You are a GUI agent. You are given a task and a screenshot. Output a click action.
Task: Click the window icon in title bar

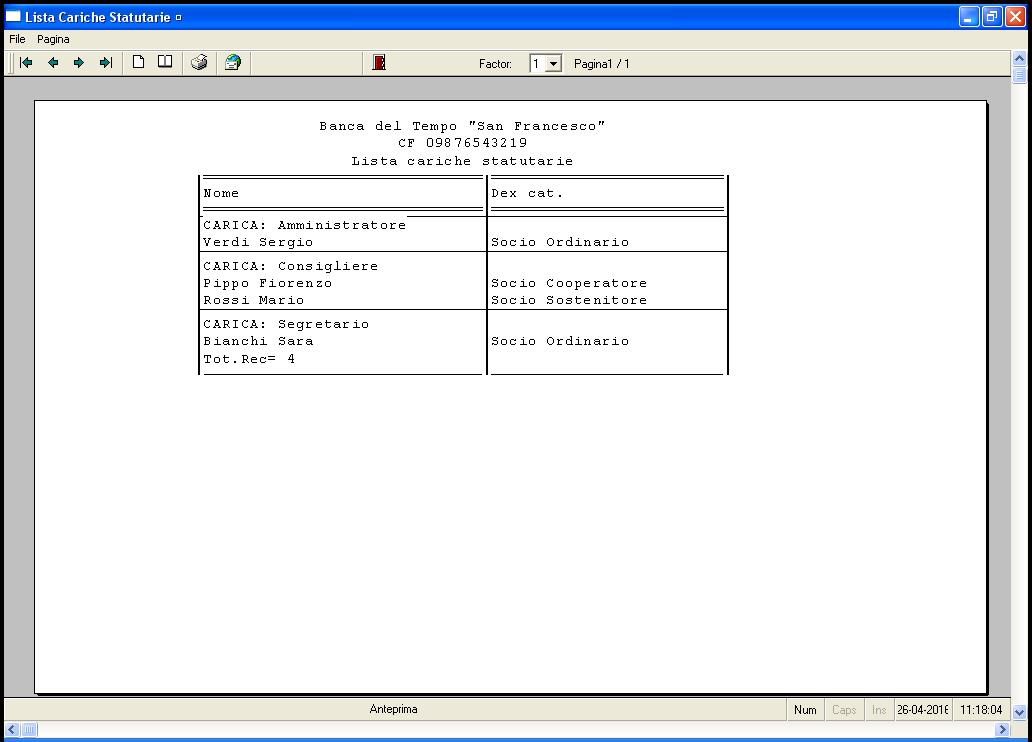point(13,16)
